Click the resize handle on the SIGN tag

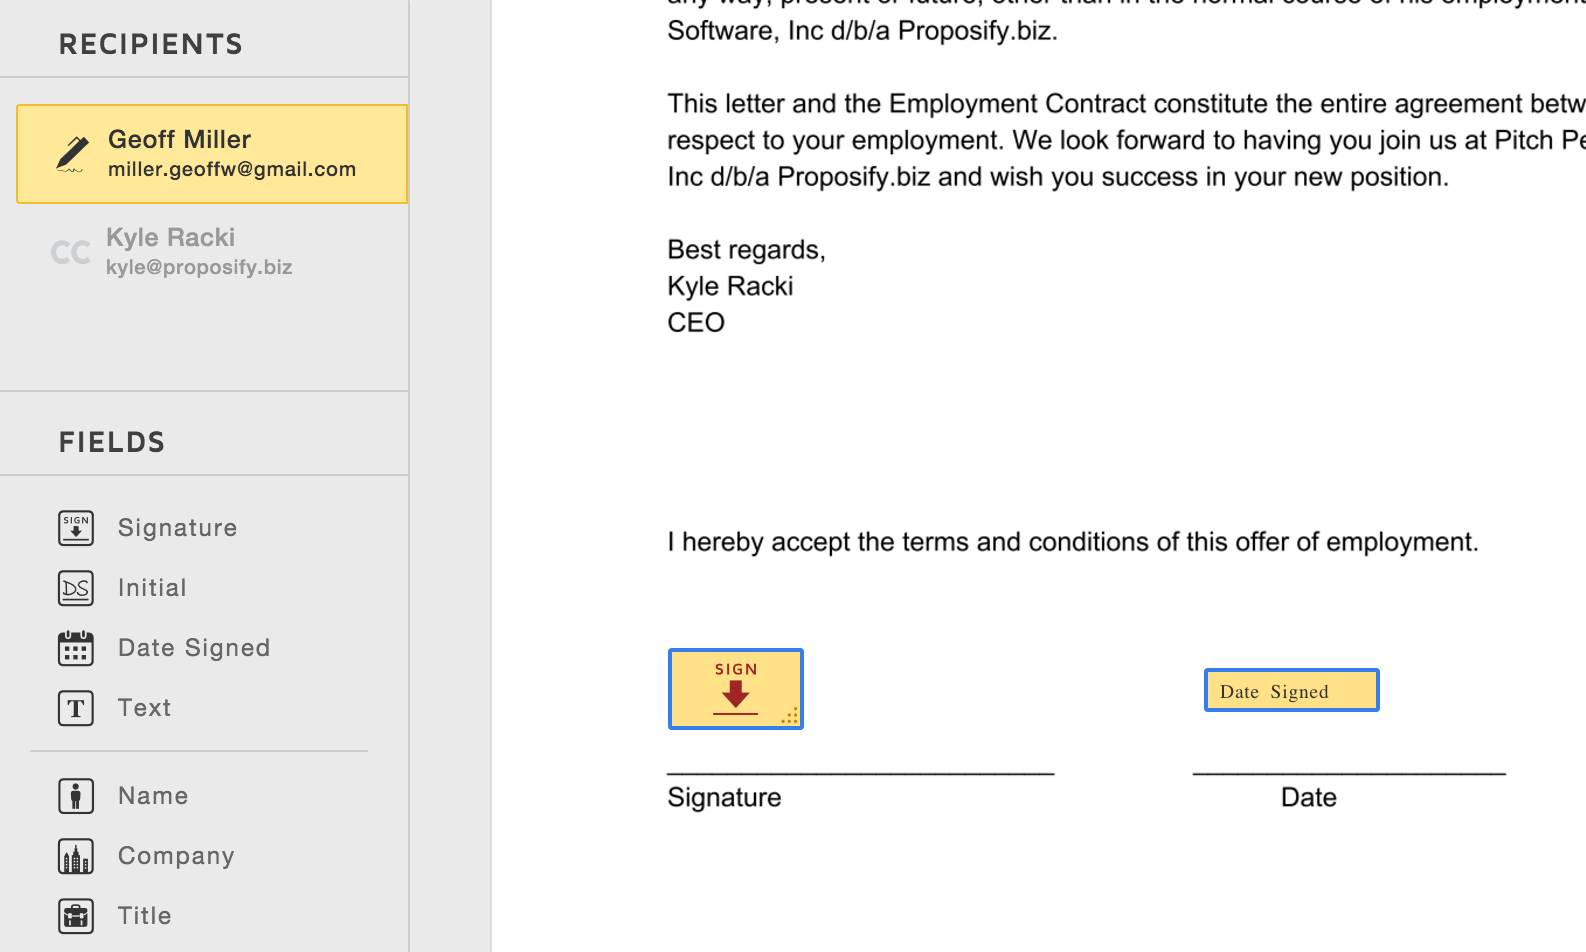790,715
